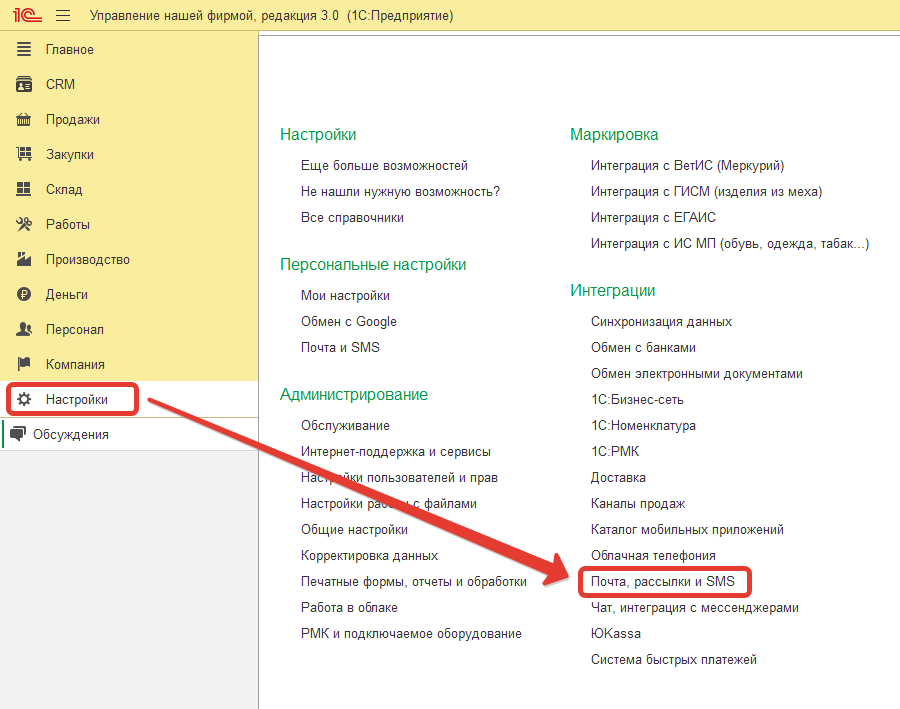Open Обмен с банками
900x709 pixels.
[643, 347]
